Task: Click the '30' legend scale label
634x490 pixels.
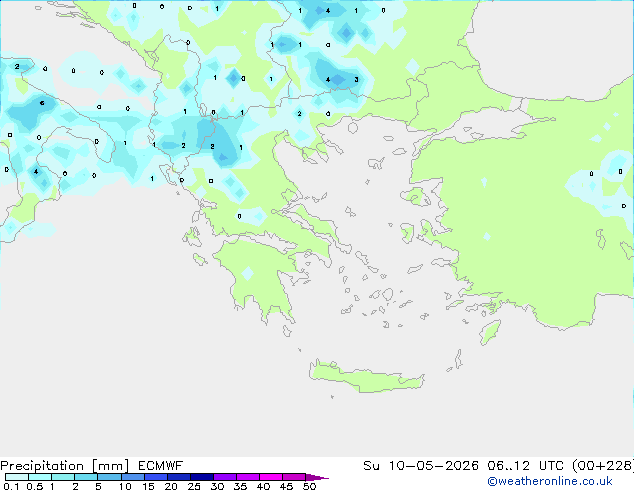Action: (217, 486)
